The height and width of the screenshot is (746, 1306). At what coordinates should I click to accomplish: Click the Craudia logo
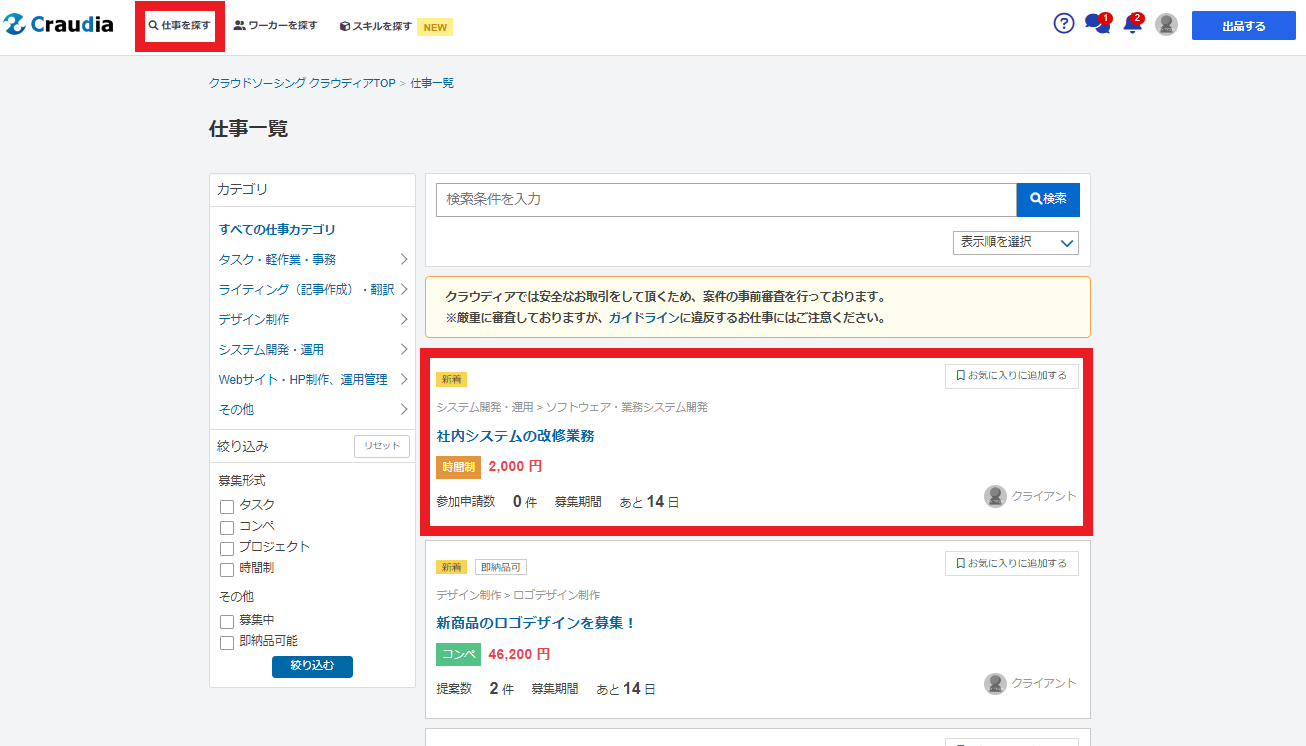tap(59, 25)
